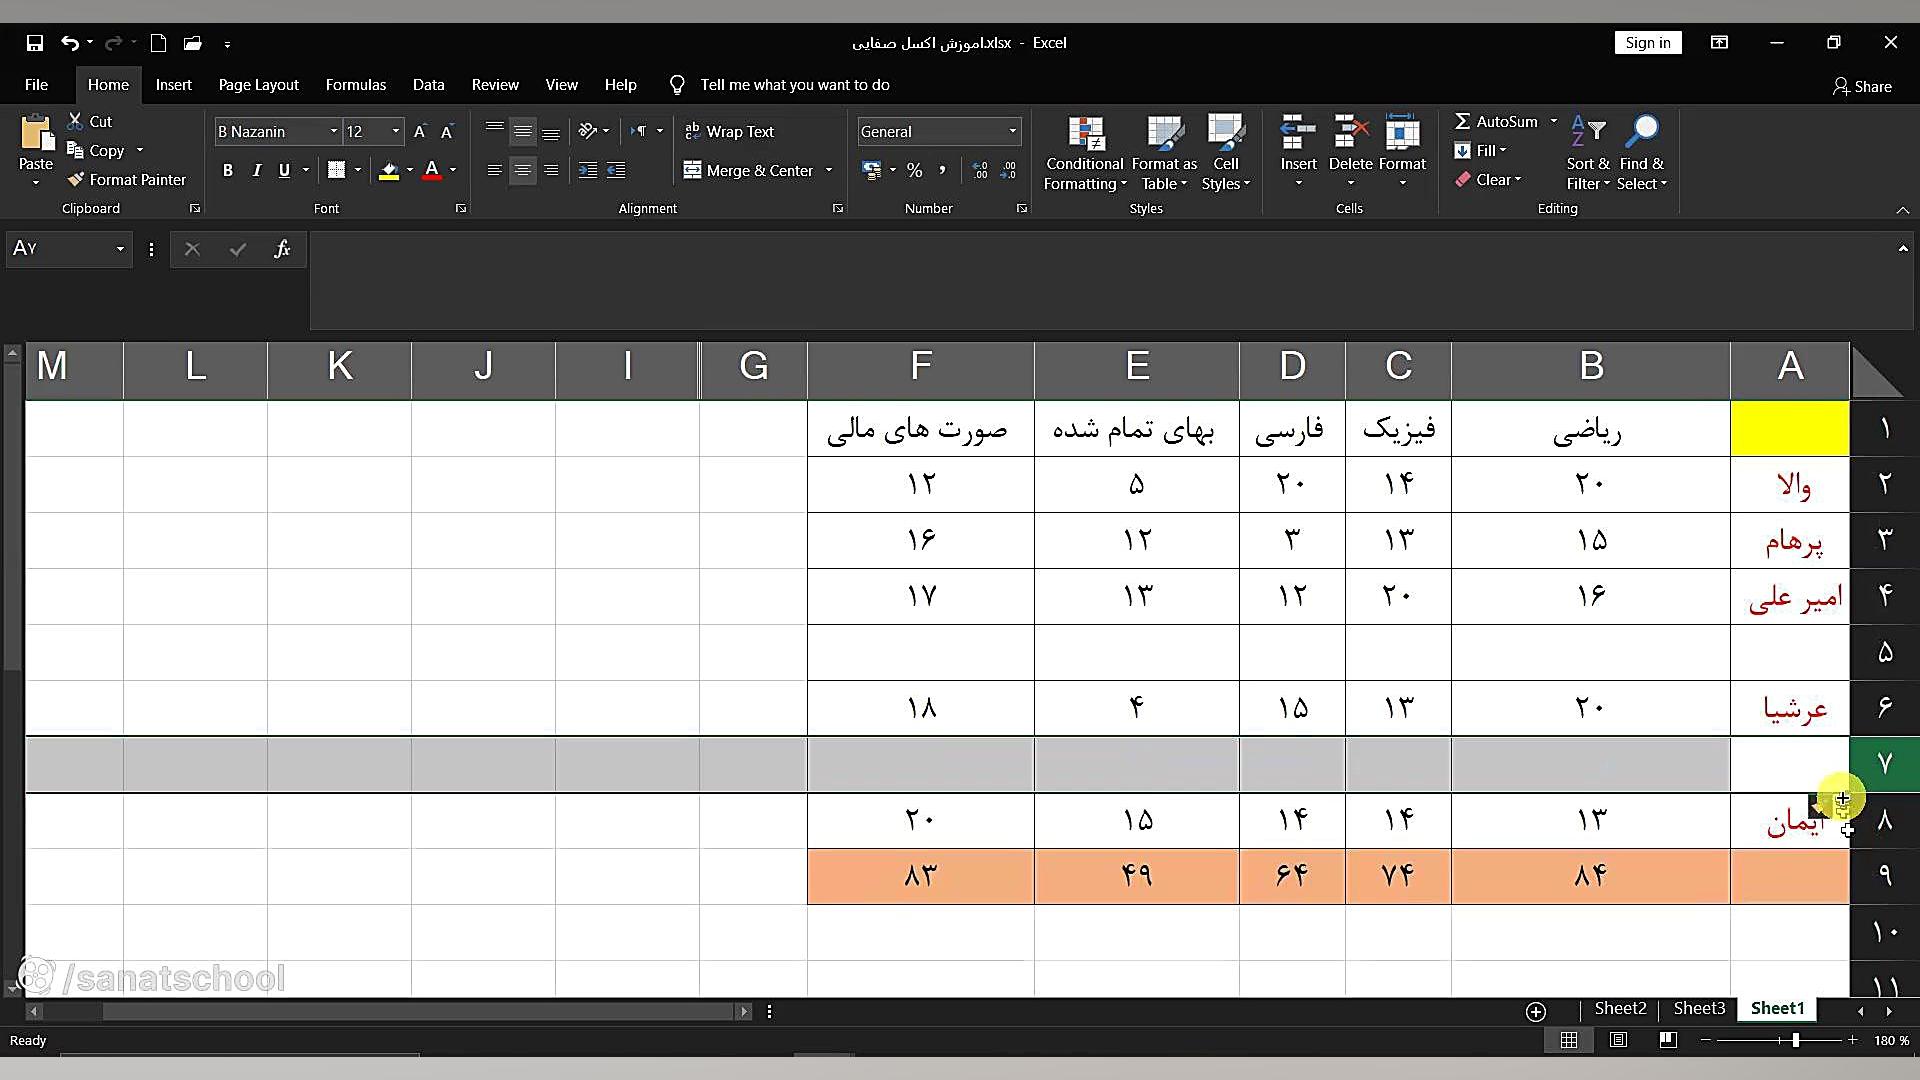Click the AutoSum sigma icon
This screenshot has width=1920, height=1080.
1462,121
